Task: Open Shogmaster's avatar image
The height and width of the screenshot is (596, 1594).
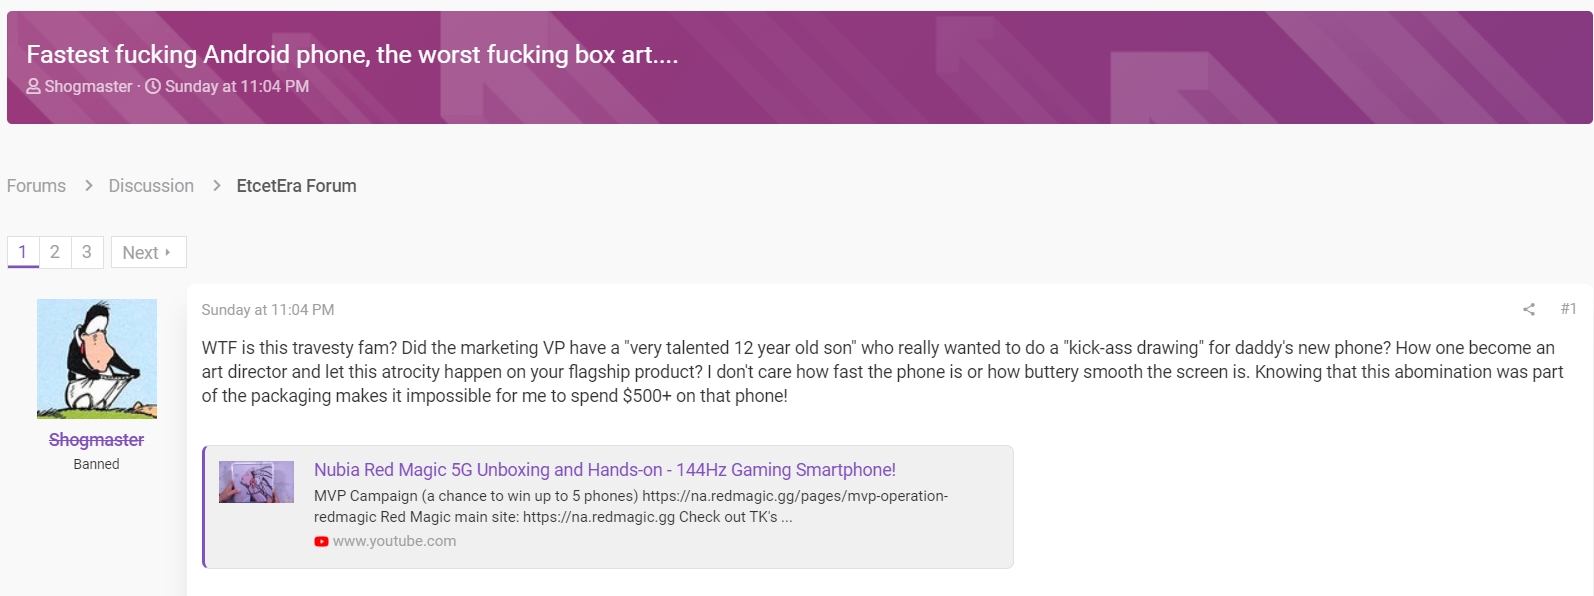Action: click(x=97, y=359)
